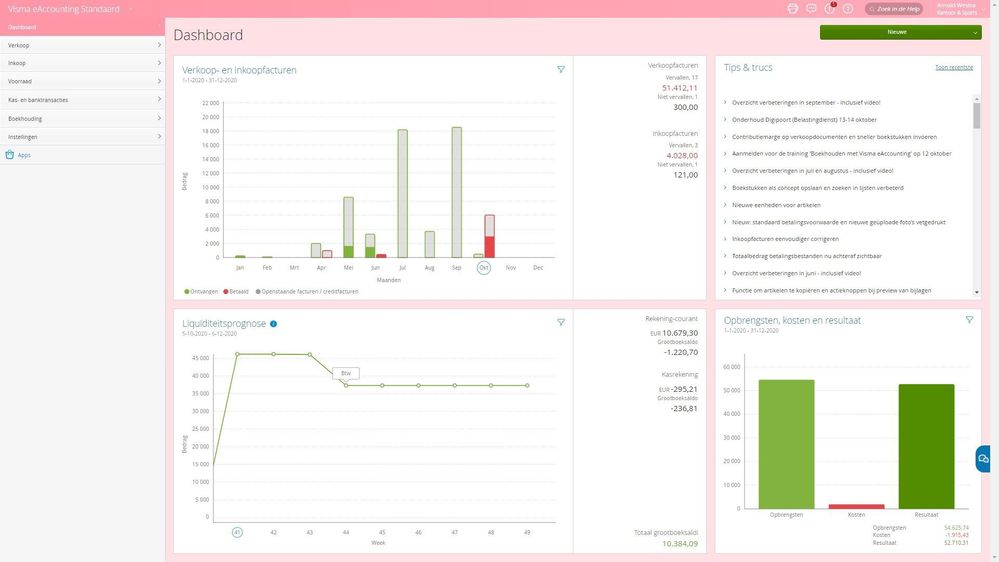999x562 pixels.
Task: Filter the Liquiditeitsprognose chart
Action: 561,322
